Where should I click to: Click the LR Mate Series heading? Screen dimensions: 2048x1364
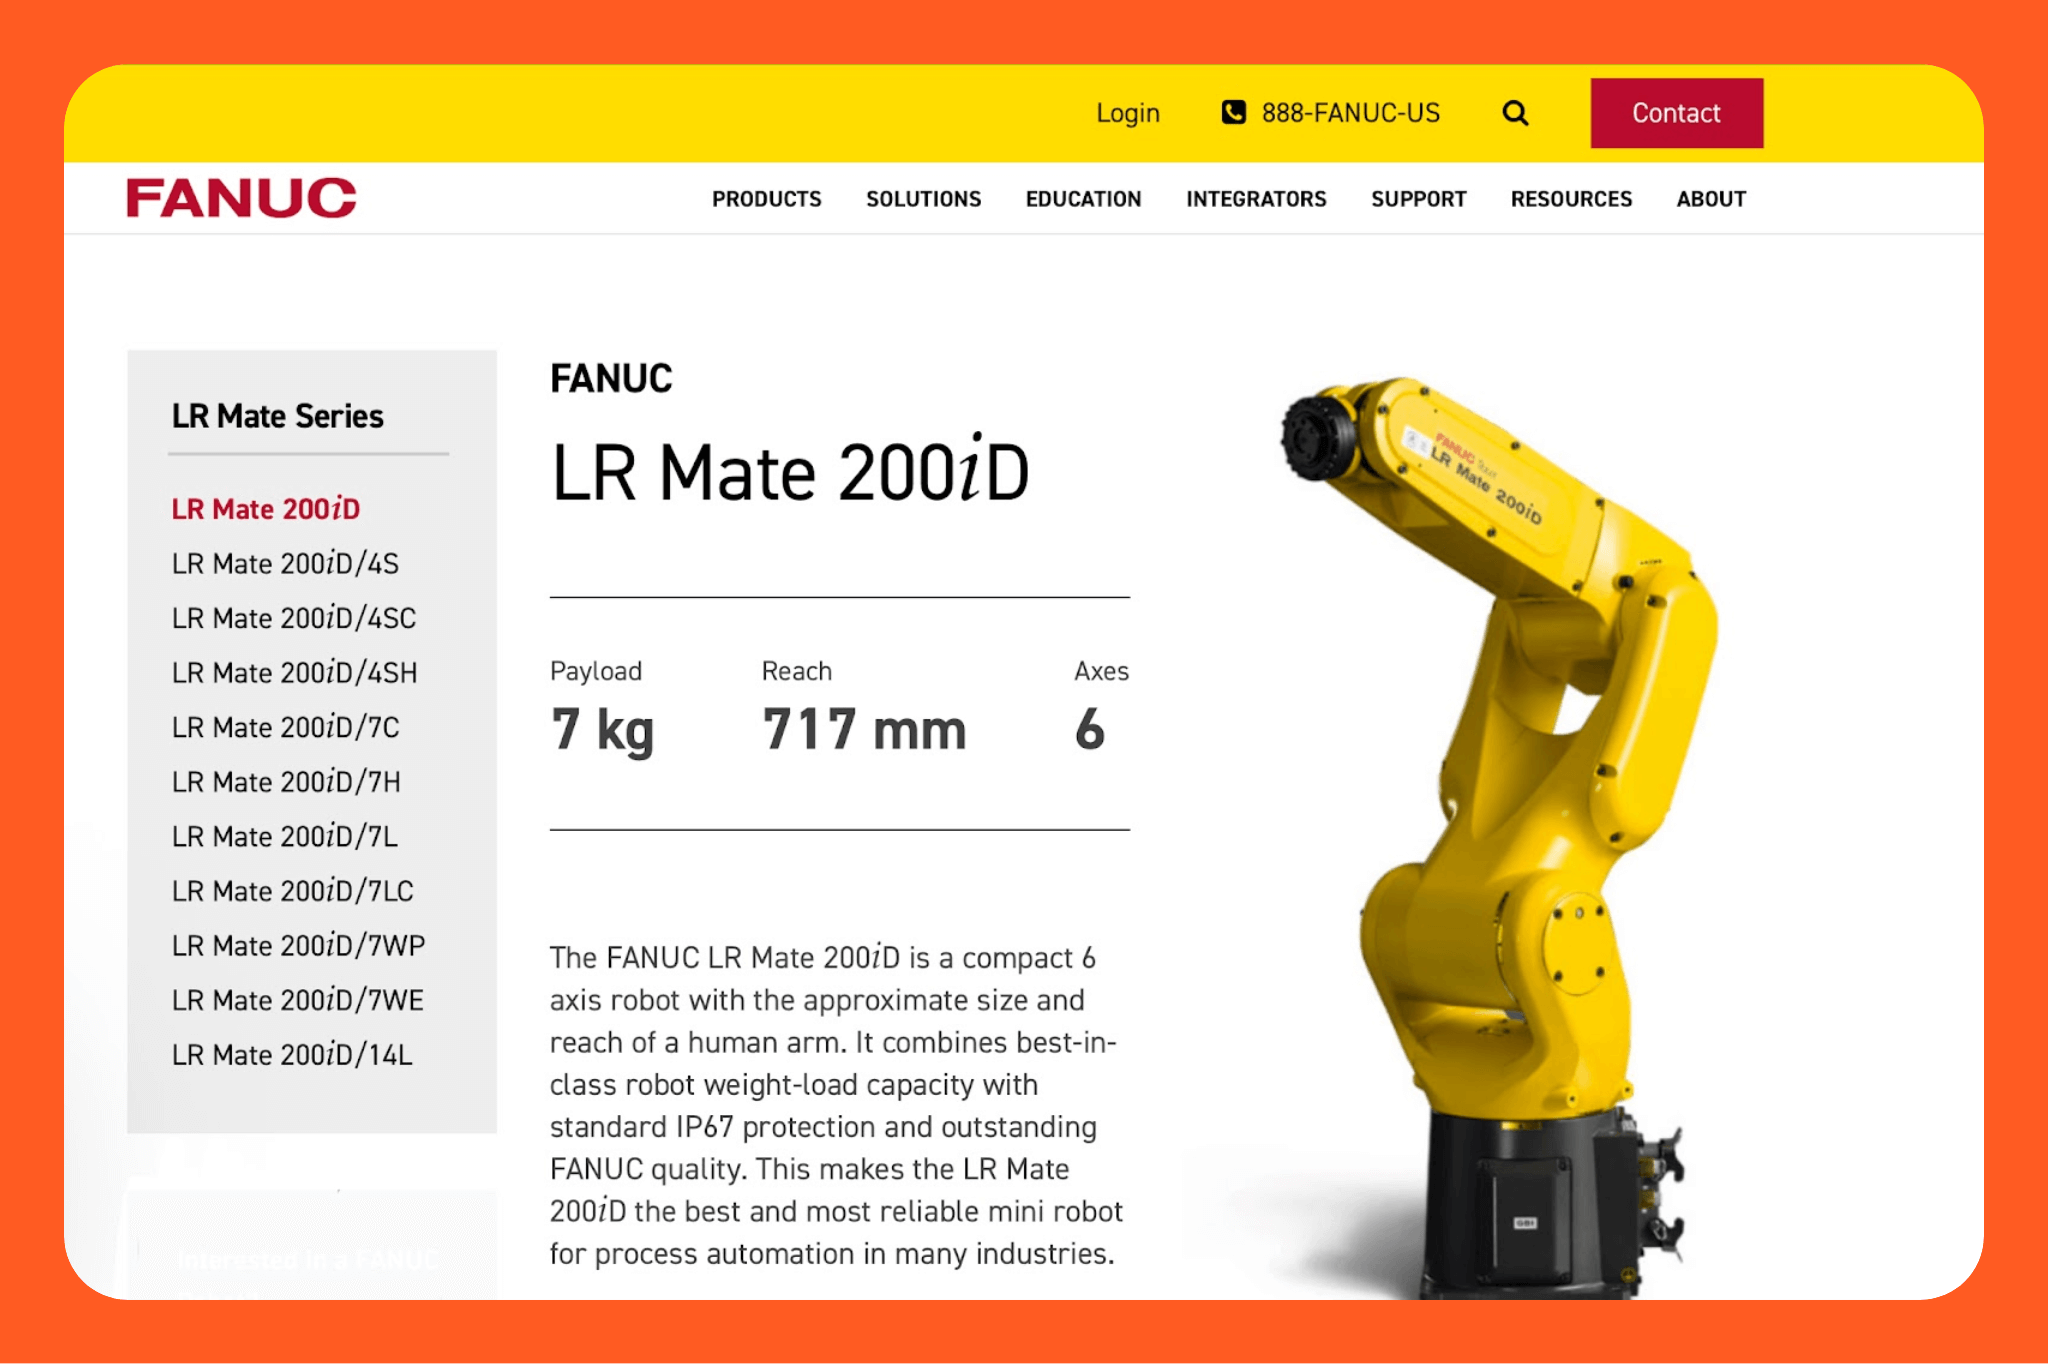pos(278,416)
